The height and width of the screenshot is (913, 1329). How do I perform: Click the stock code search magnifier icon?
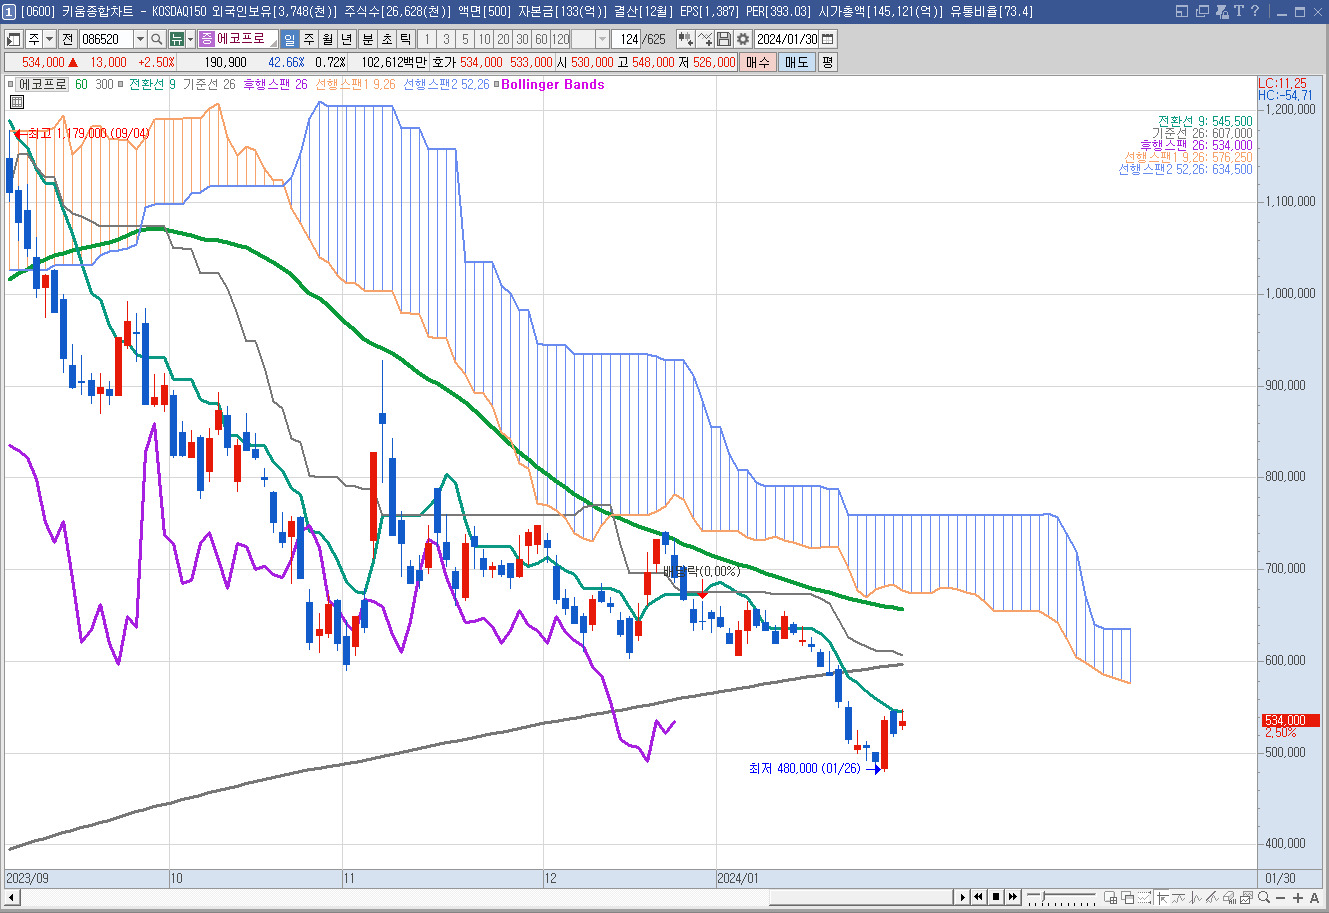157,39
